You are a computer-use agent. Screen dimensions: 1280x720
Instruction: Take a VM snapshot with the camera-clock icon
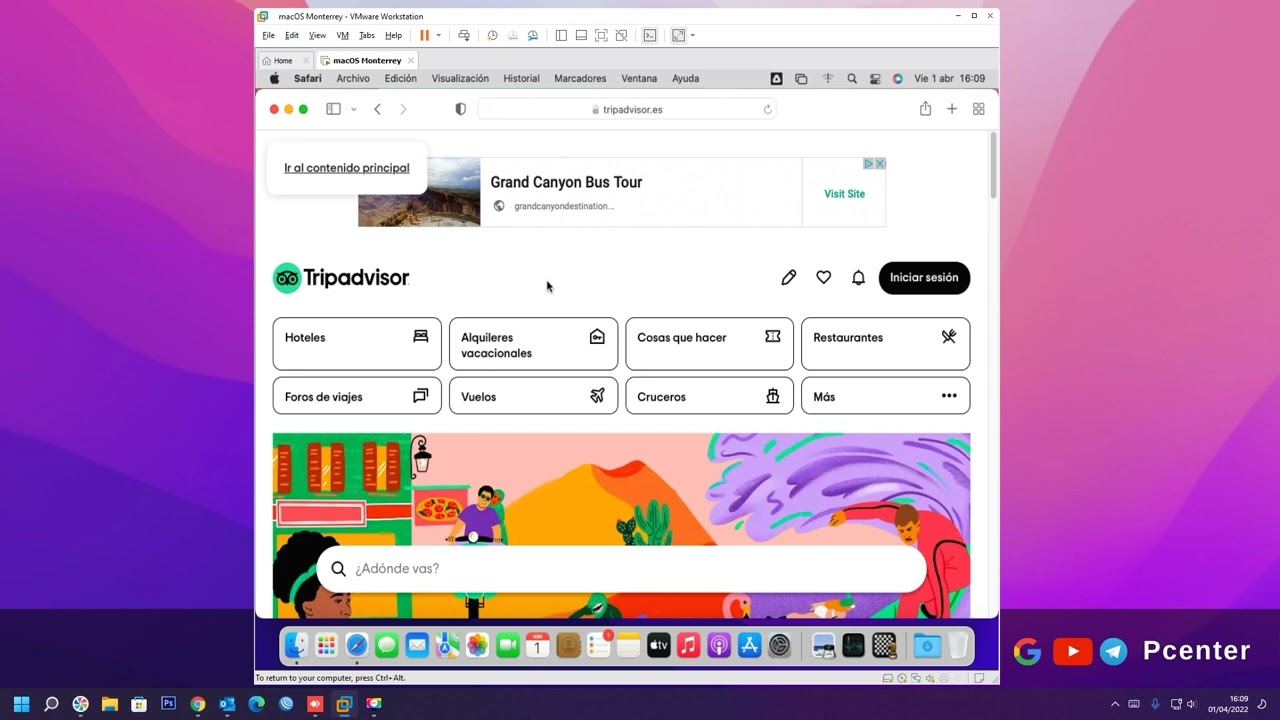coord(492,35)
